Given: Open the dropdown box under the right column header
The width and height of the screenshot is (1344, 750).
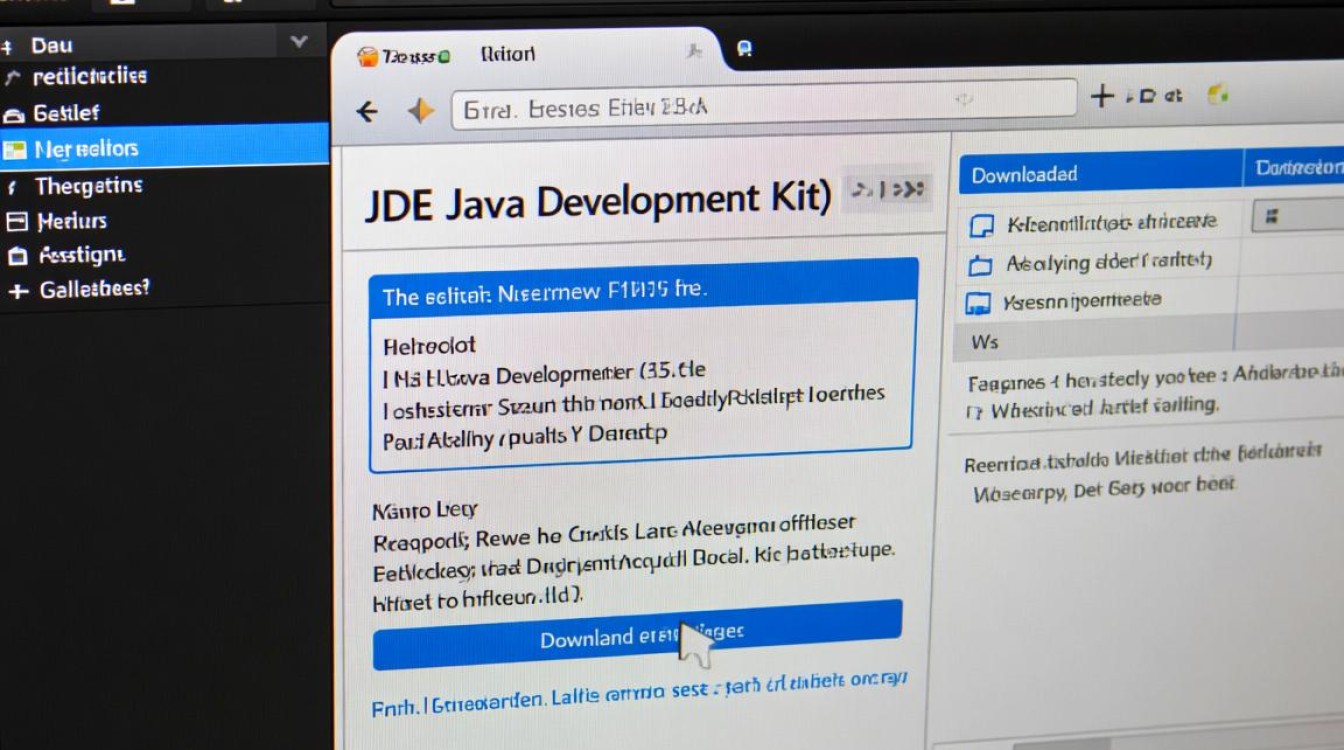Looking at the screenshot, I should 1296,217.
